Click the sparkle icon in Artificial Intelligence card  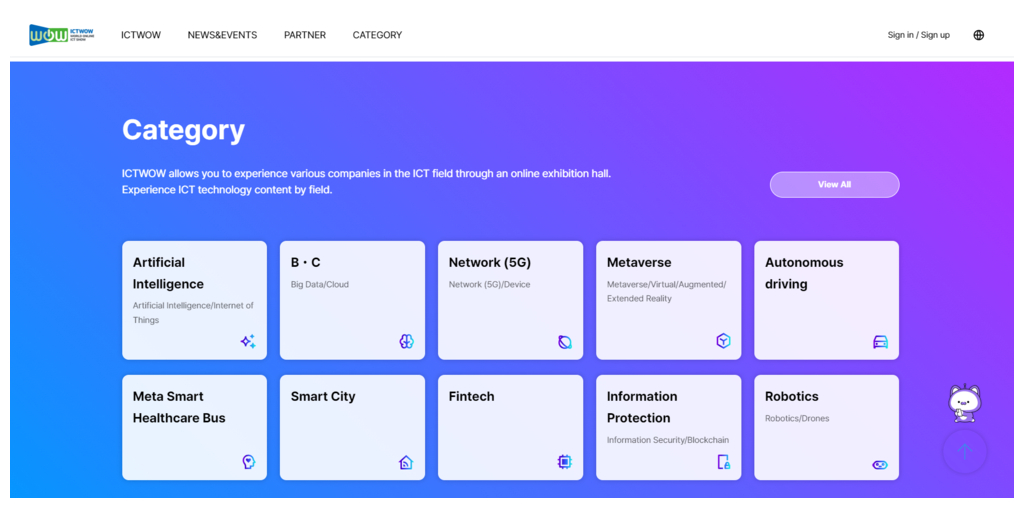(248, 341)
